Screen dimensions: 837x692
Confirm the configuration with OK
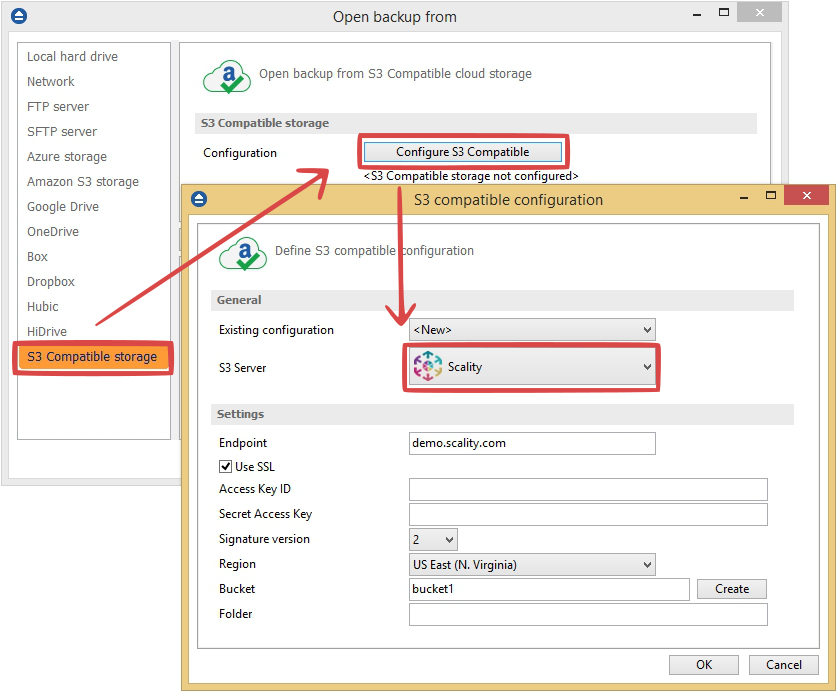pyautogui.click(x=704, y=665)
